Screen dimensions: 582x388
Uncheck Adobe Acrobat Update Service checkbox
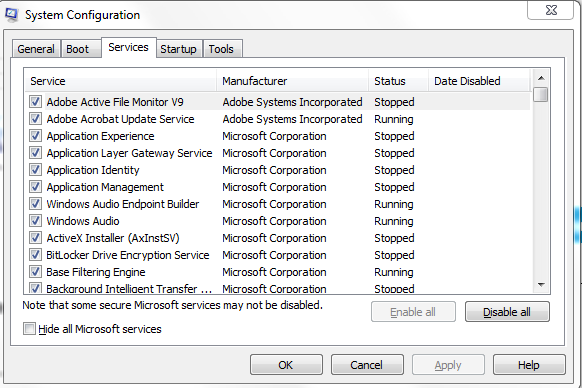35,118
